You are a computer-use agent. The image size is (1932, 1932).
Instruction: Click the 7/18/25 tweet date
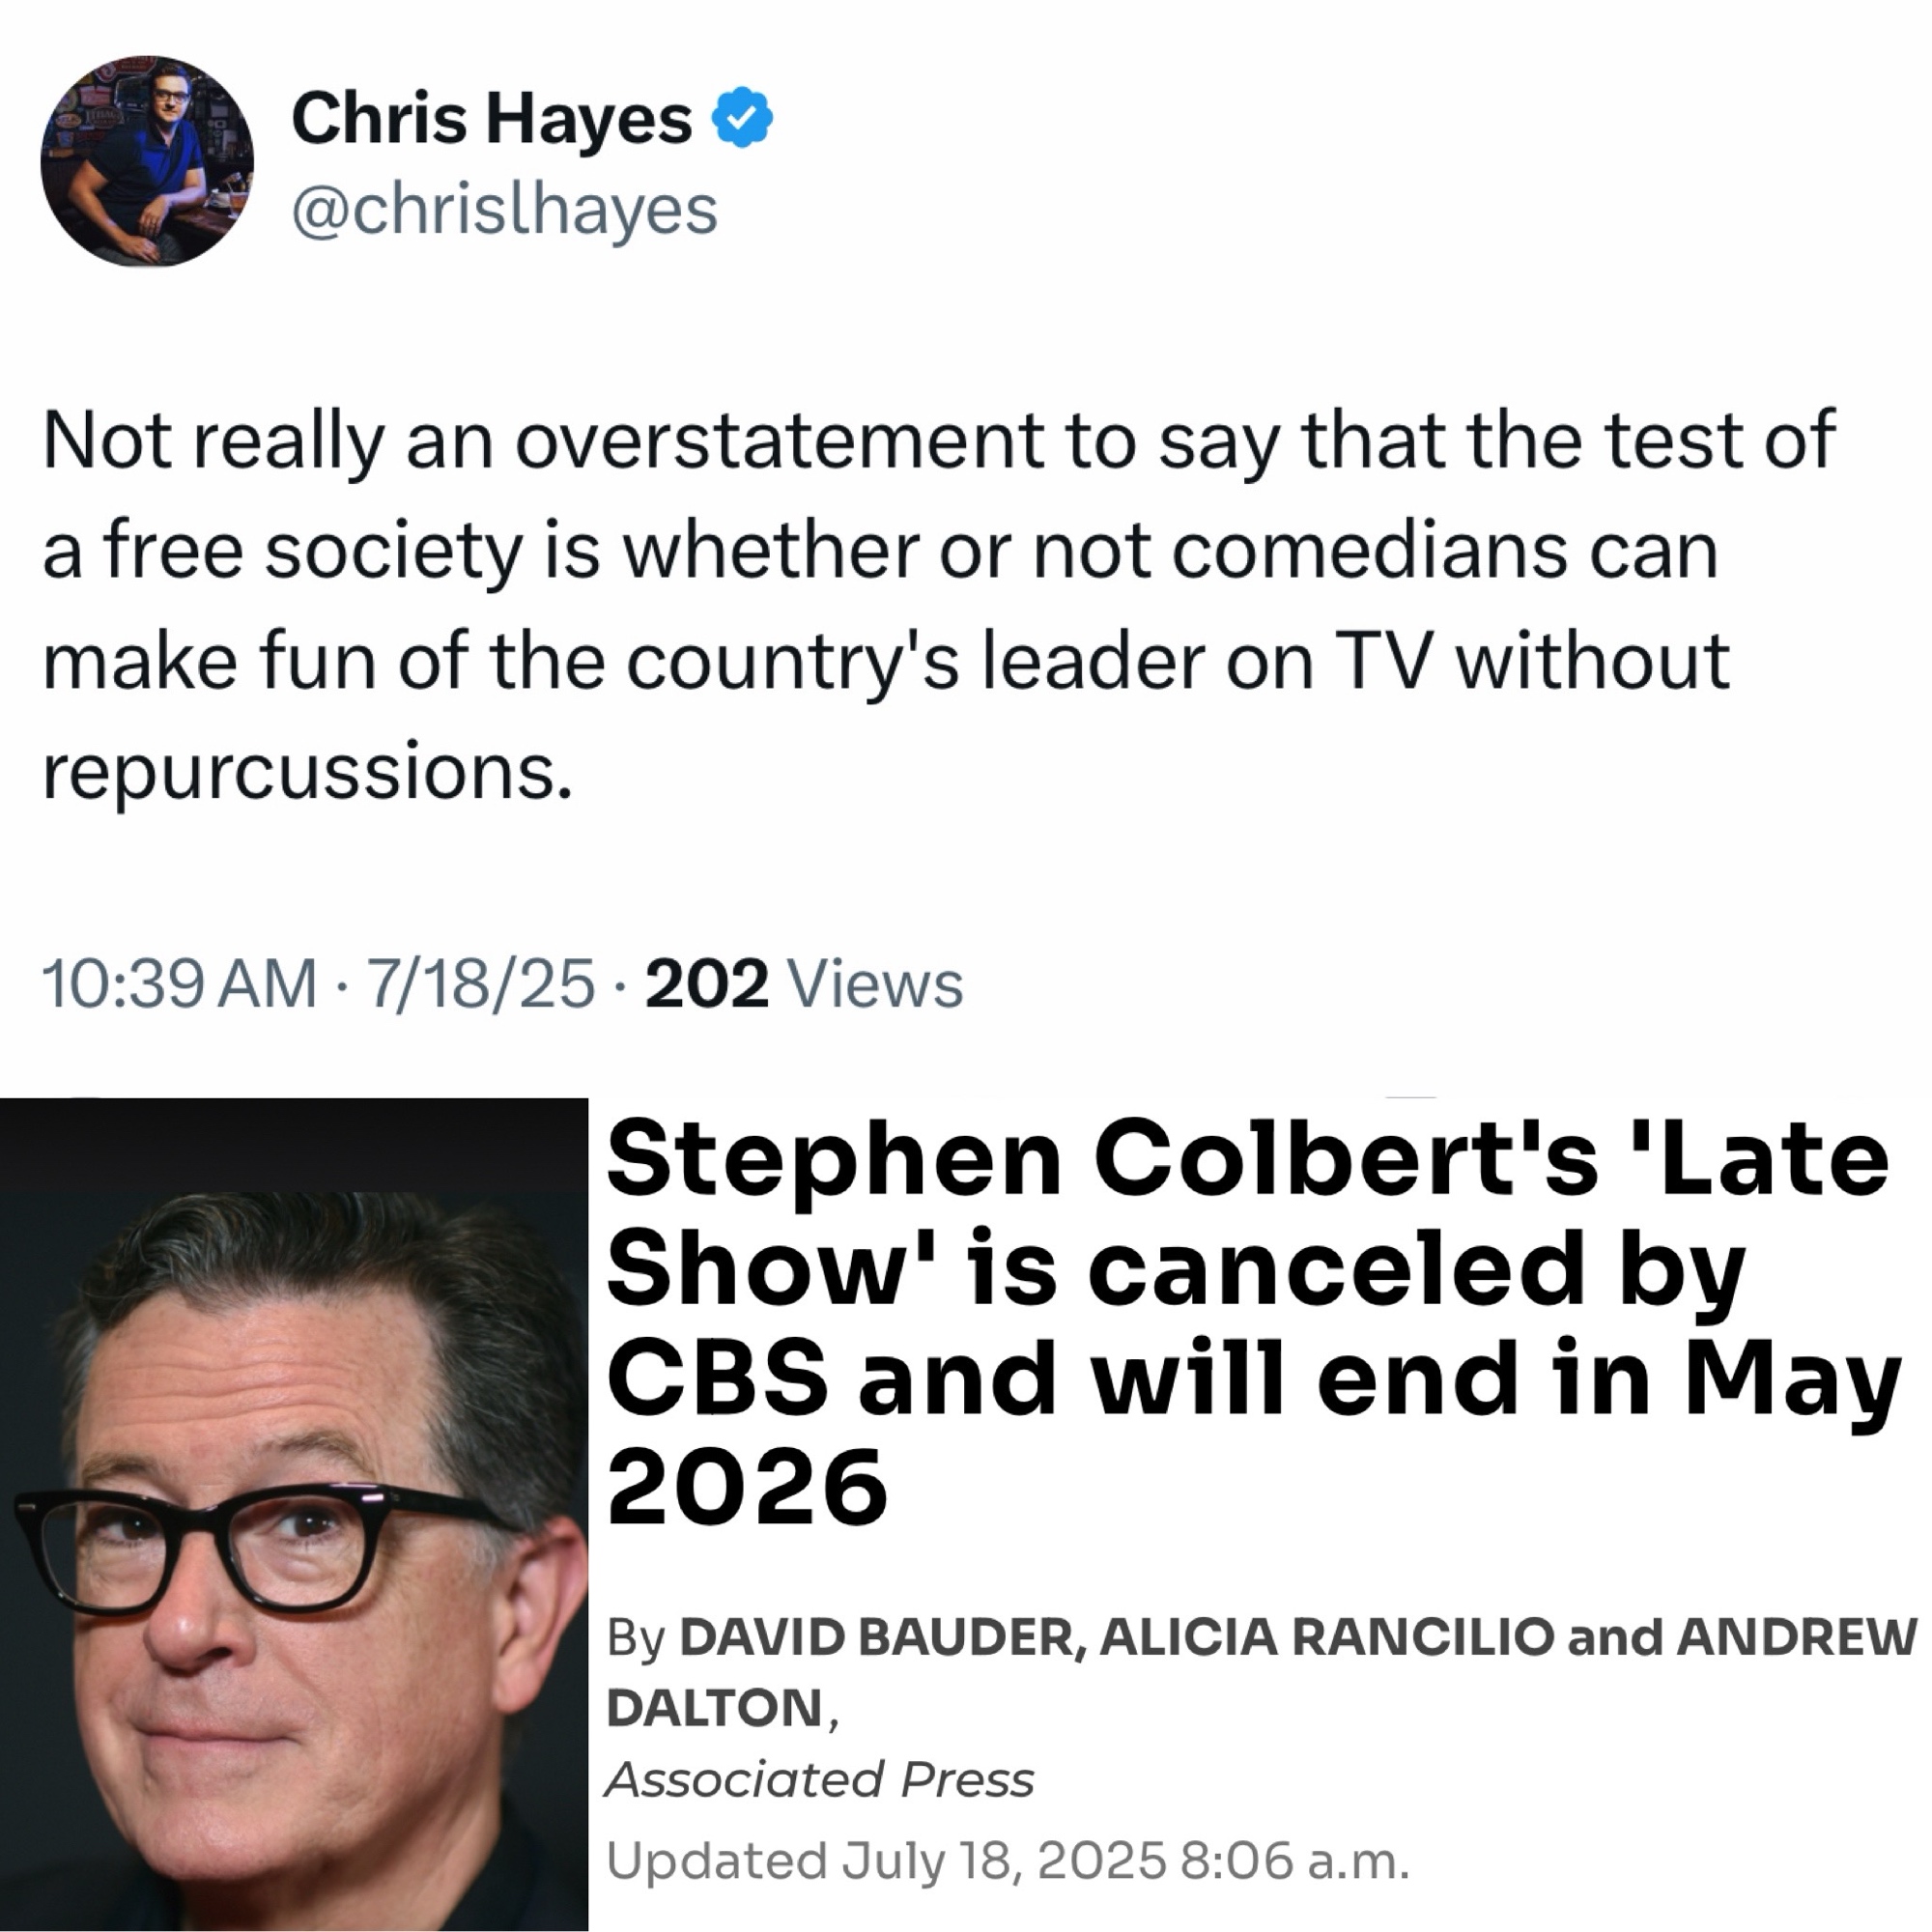point(481,983)
